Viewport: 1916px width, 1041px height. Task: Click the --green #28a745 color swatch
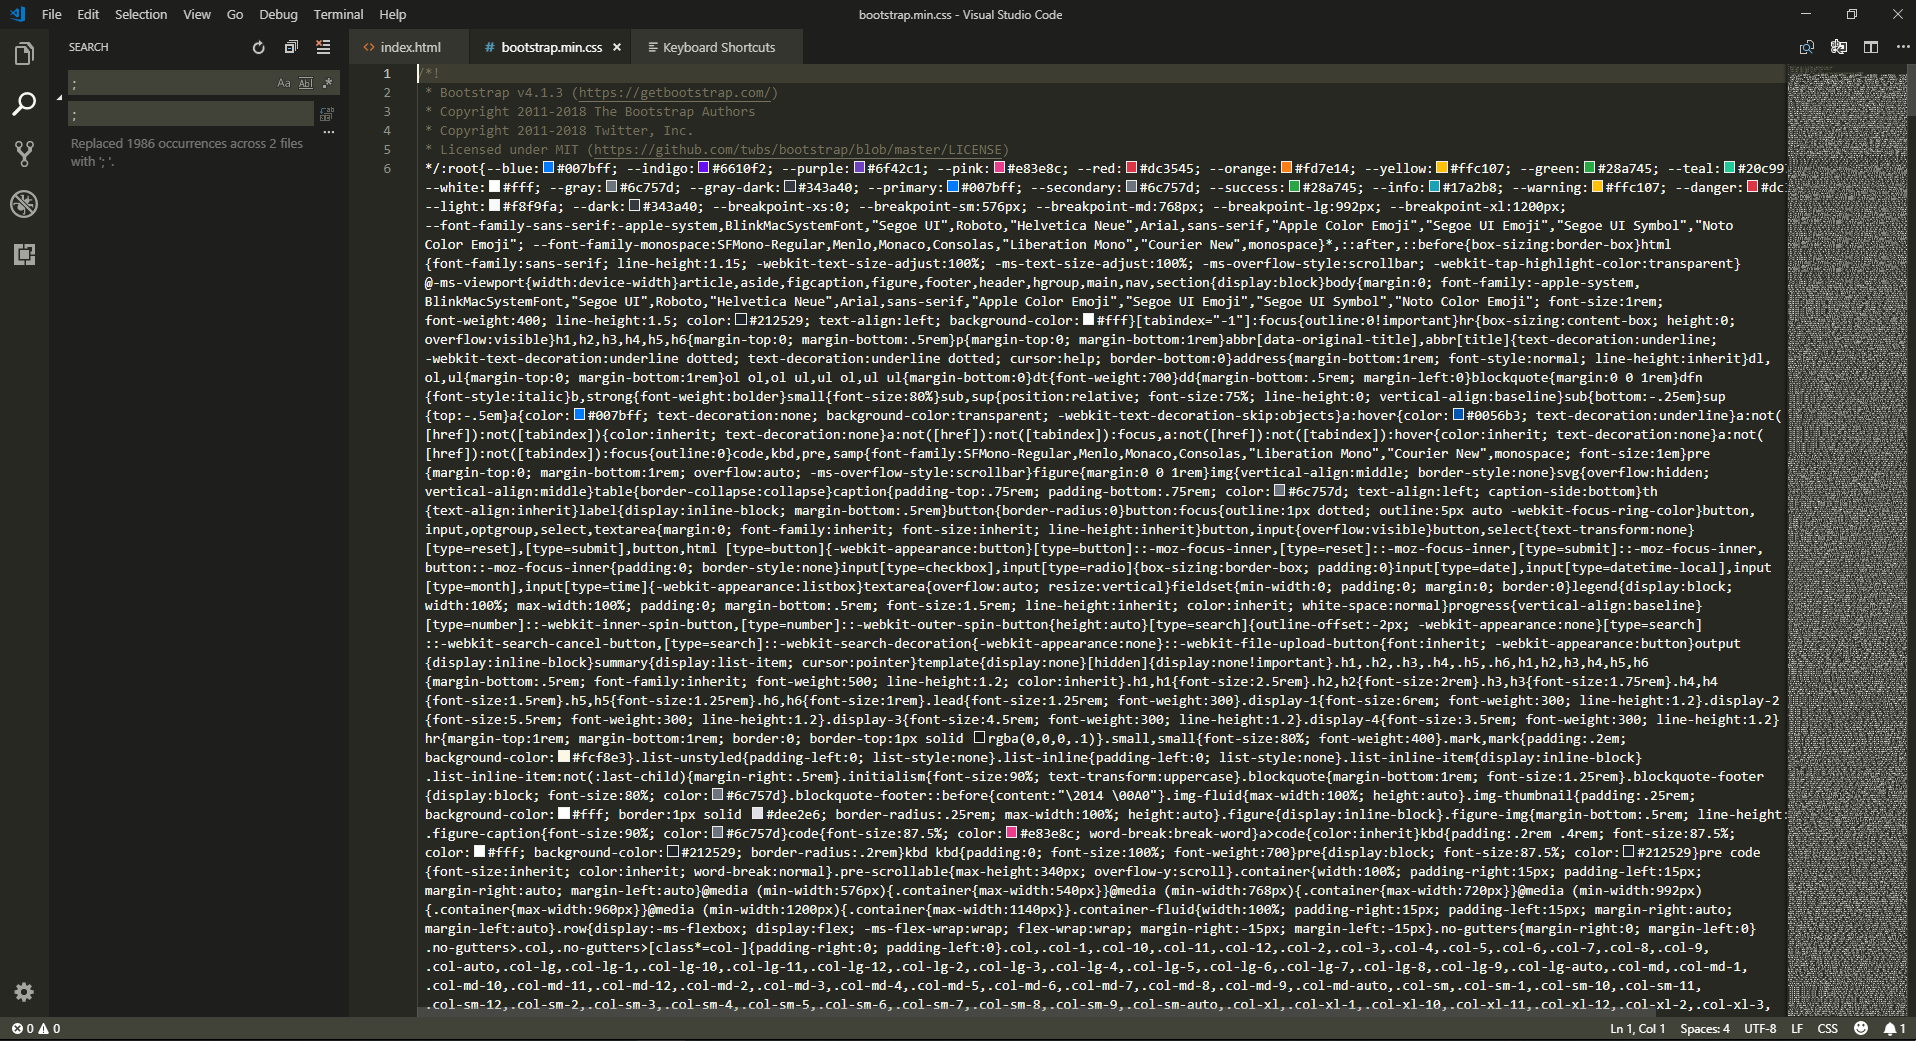pyautogui.click(x=1589, y=168)
